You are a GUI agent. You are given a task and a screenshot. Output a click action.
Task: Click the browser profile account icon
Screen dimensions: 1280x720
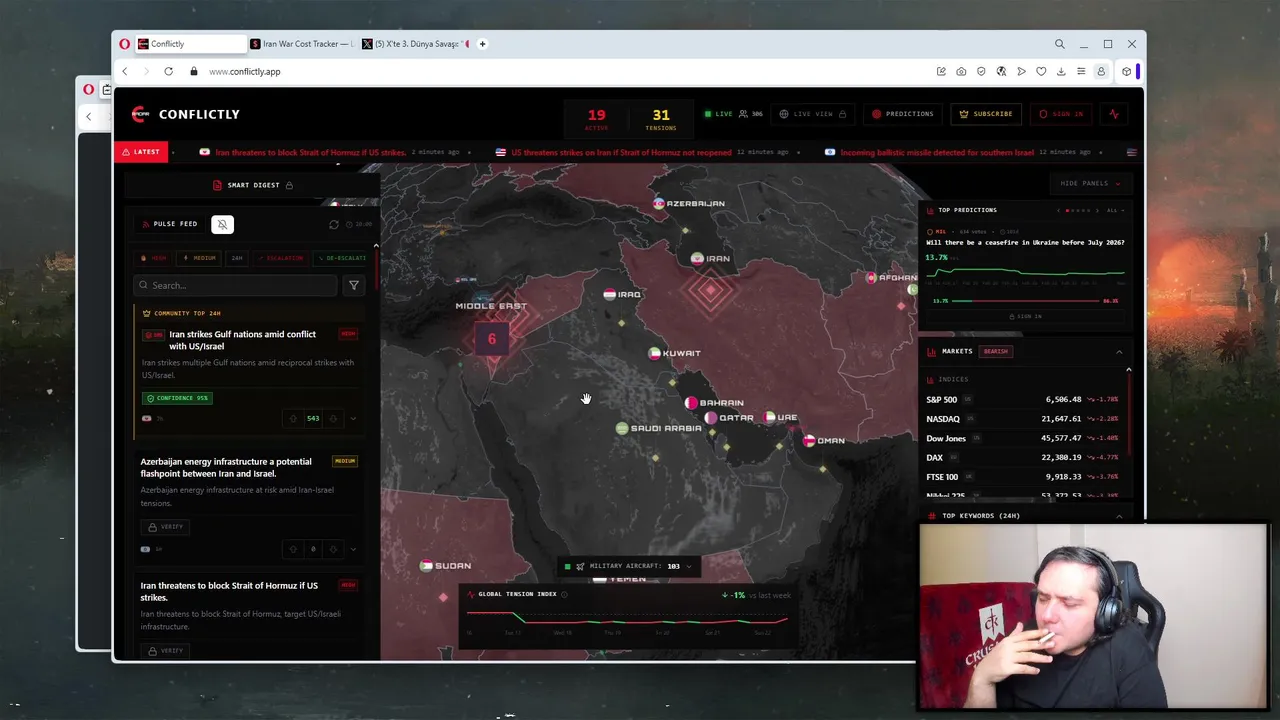pyautogui.click(x=1101, y=71)
